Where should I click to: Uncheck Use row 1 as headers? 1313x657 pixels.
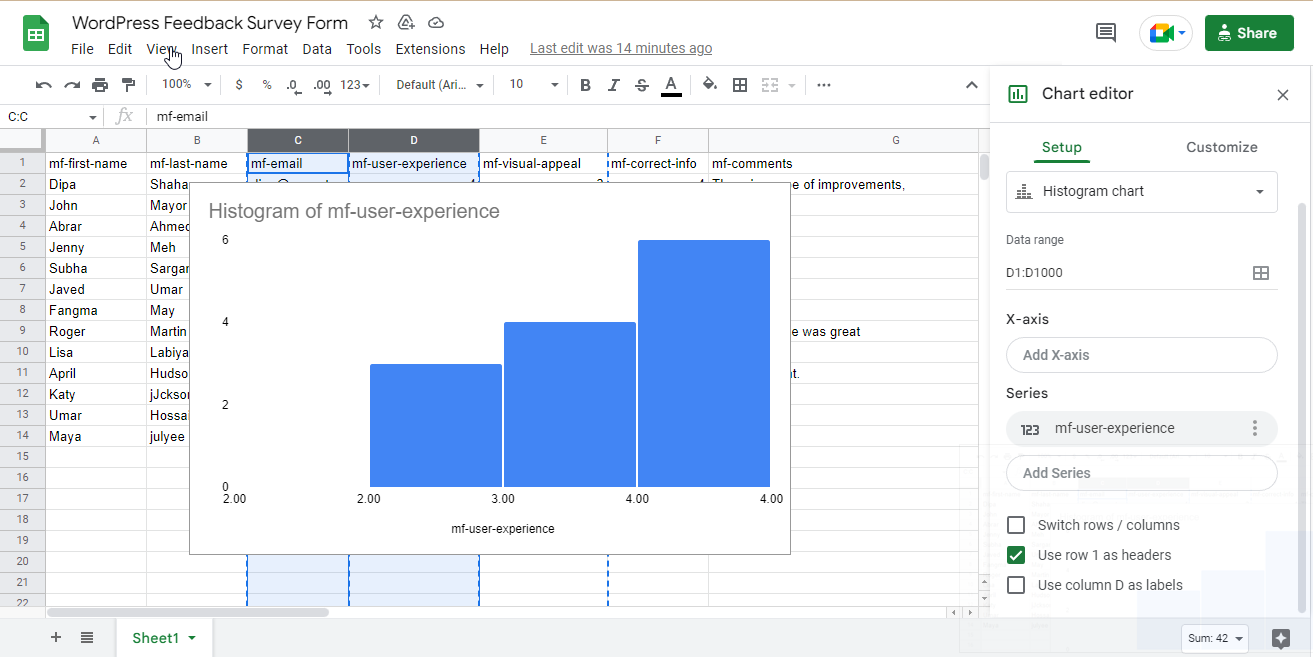[x=1016, y=555]
